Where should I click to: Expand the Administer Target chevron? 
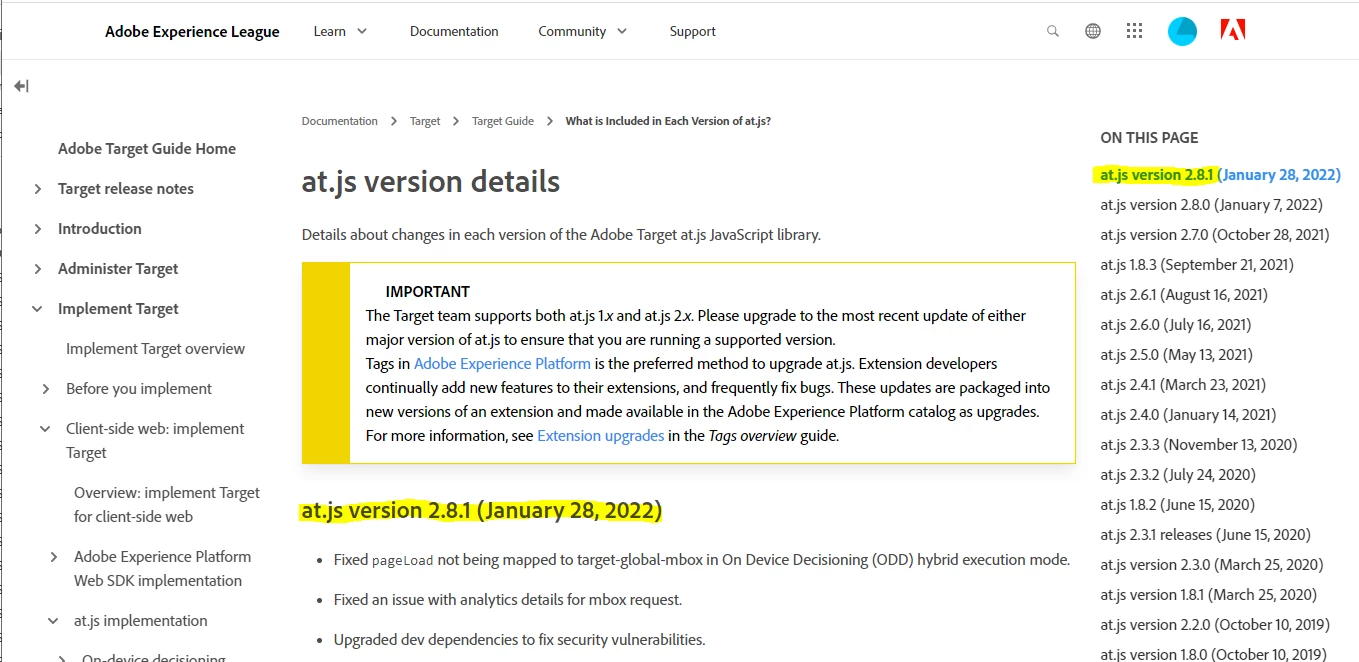[38, 269]
